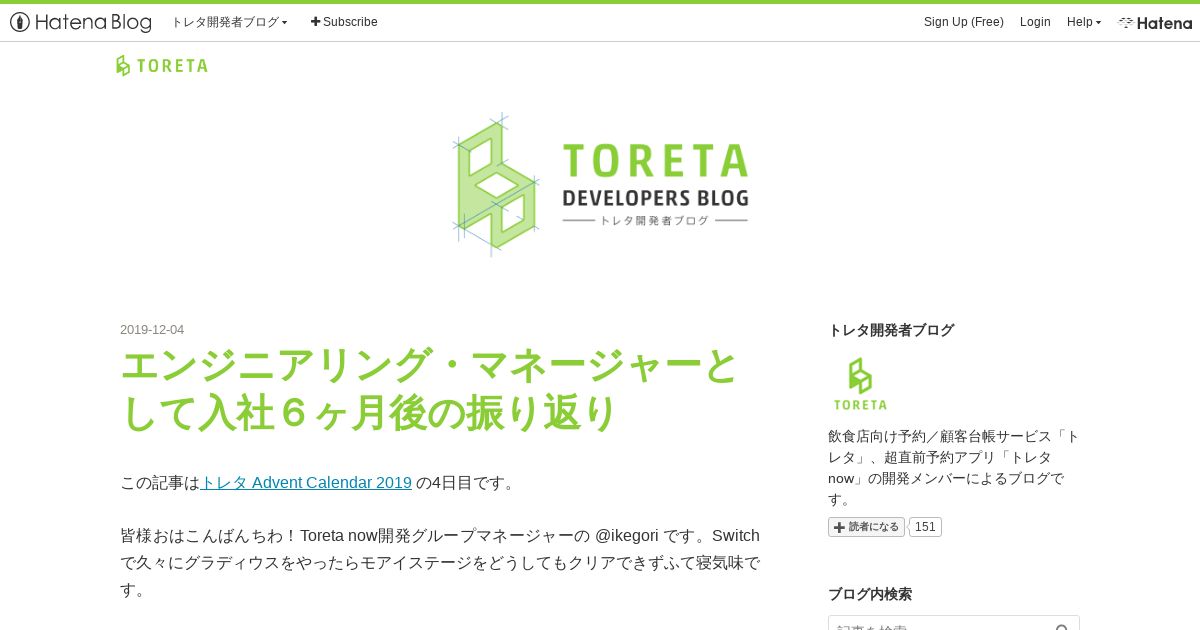Click the ブログ内検索 heading
This screenshot has height=630, width=1200.
(x=870, y=594)
